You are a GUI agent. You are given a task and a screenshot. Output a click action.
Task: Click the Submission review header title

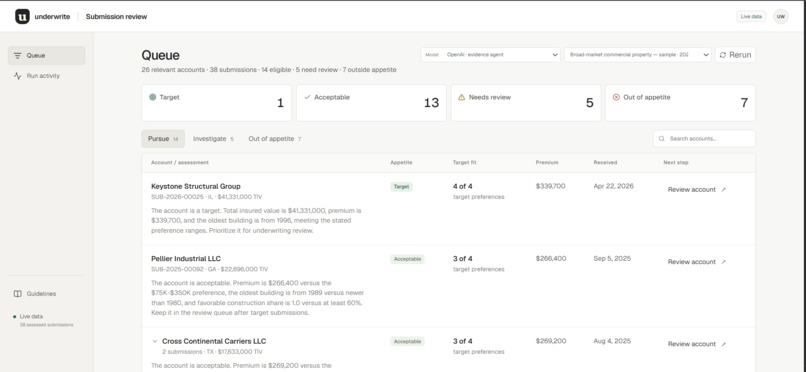pos(116,16)
